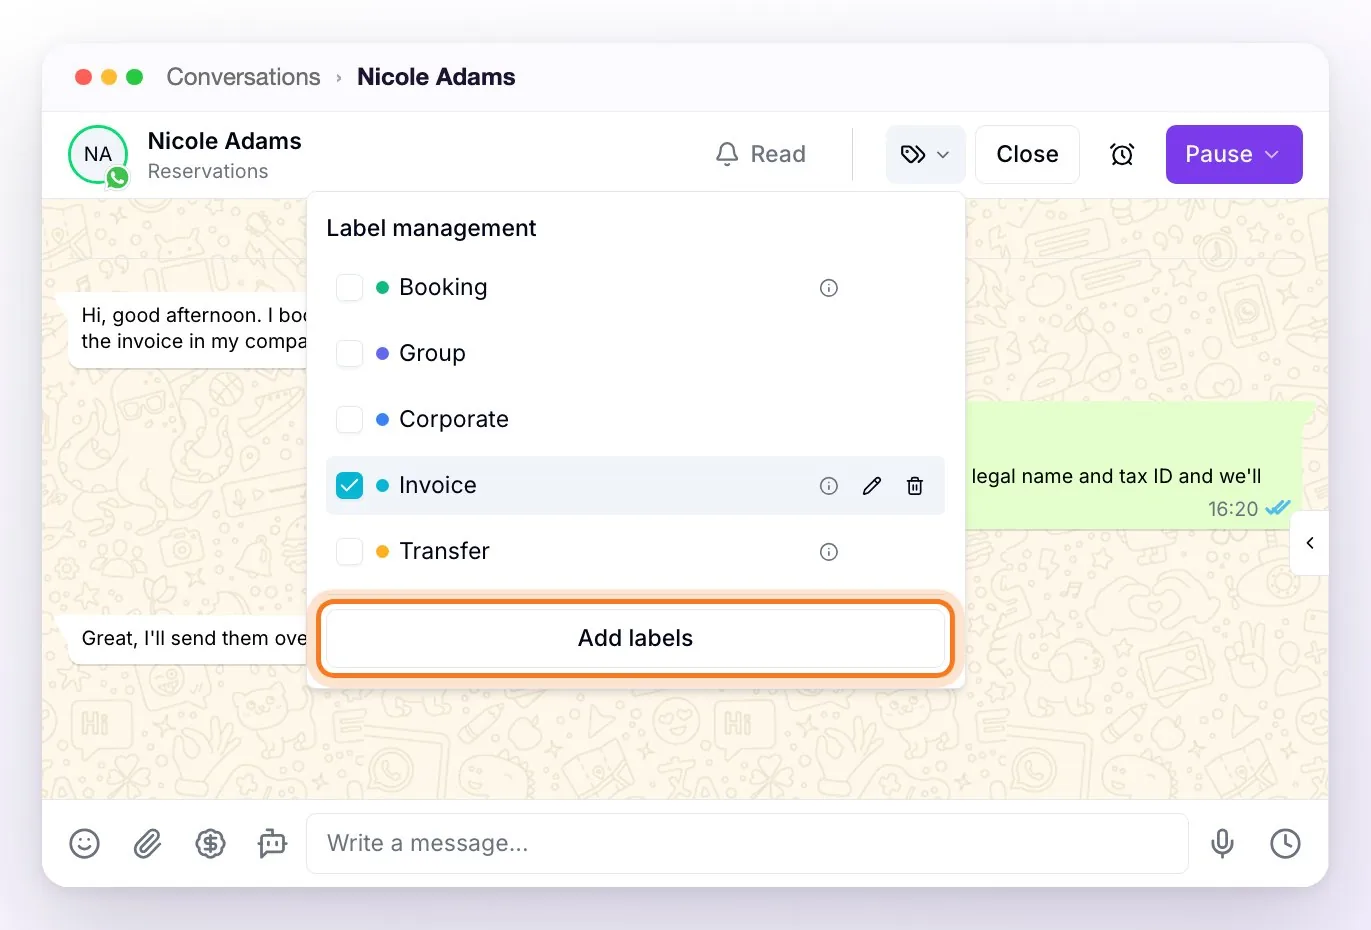Show info for the Invoice label
This screenshot has height=930, width=1371.
click(x=829, y=486)
